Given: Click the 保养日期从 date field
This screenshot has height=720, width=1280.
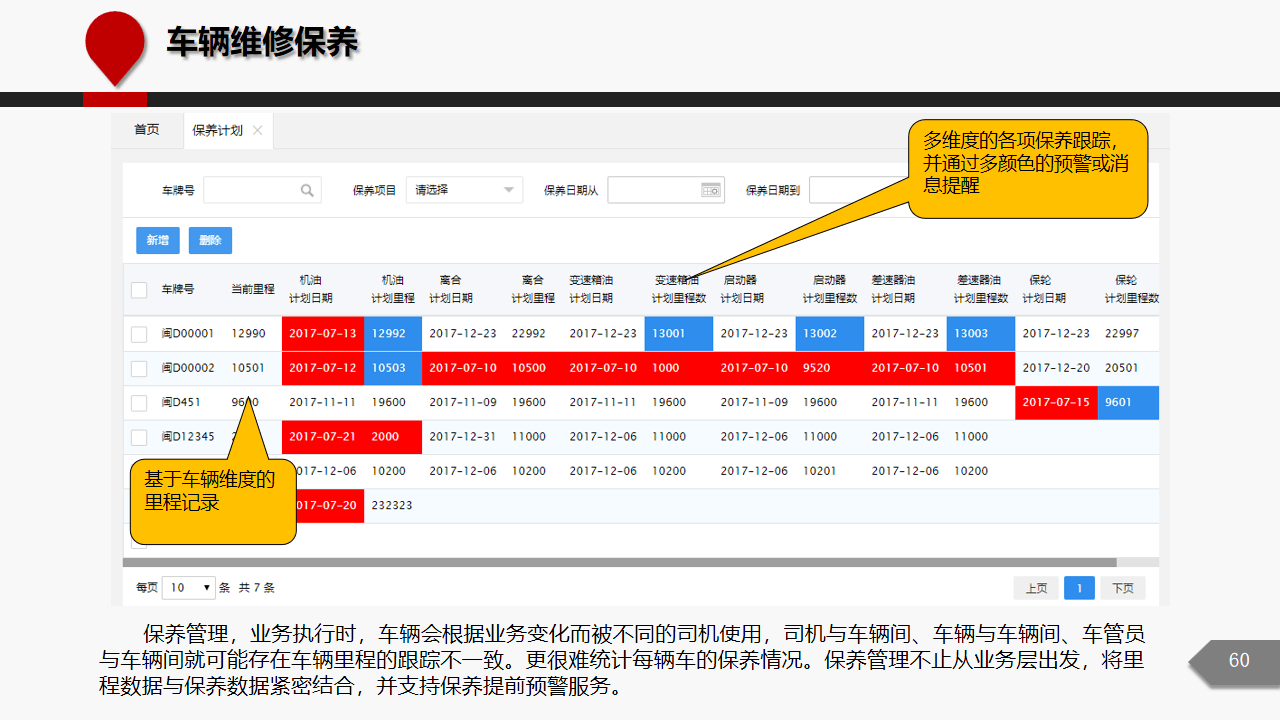Looking at the screenshot, I should tap(666, 190).
